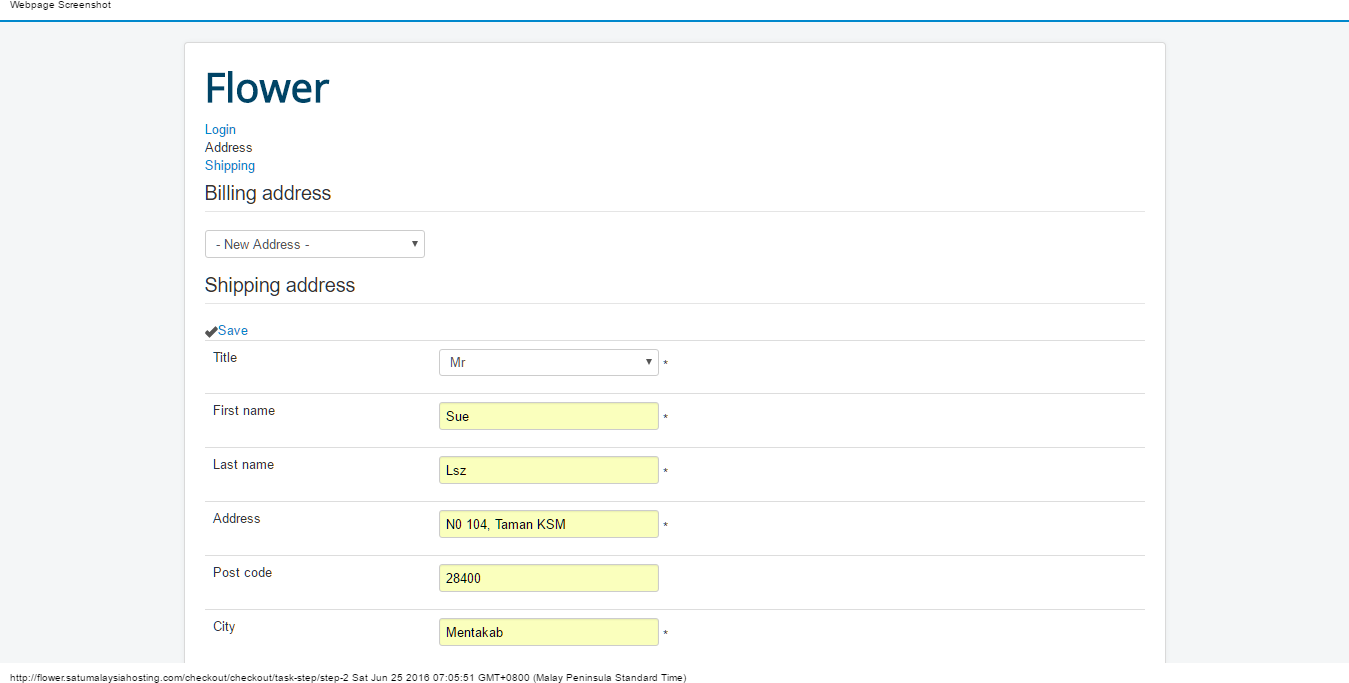This screenshot has width=1349, height=683.
Task: Click the Title field label
Action: point(225,357)
